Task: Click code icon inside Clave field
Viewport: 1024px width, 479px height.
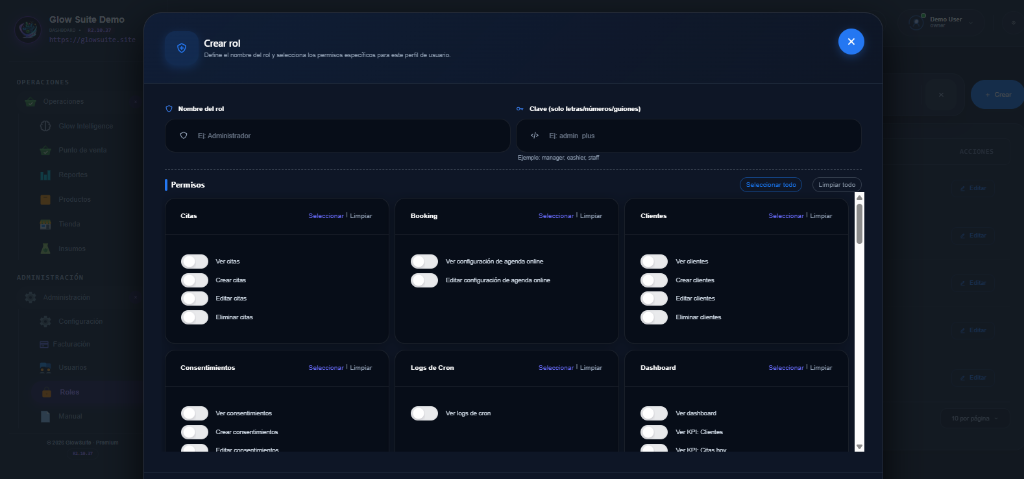Action: pyautogui.click(x=535, y=136)
